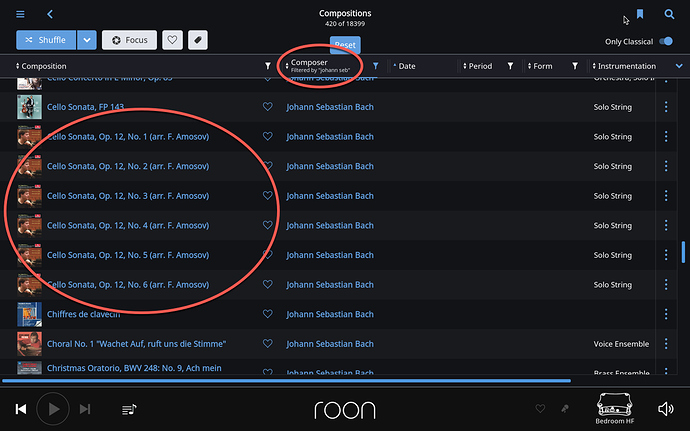Open the tags filter button

pos(198,40)
